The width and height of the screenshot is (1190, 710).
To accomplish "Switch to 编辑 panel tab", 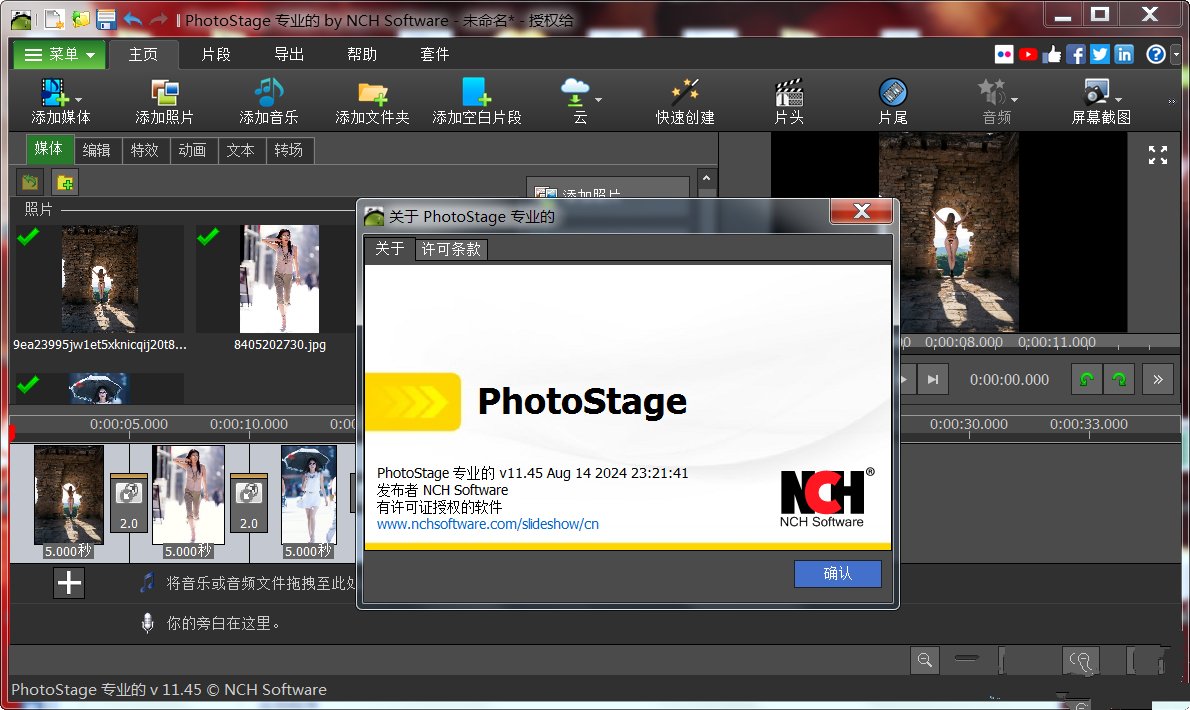I will [96, 150].
